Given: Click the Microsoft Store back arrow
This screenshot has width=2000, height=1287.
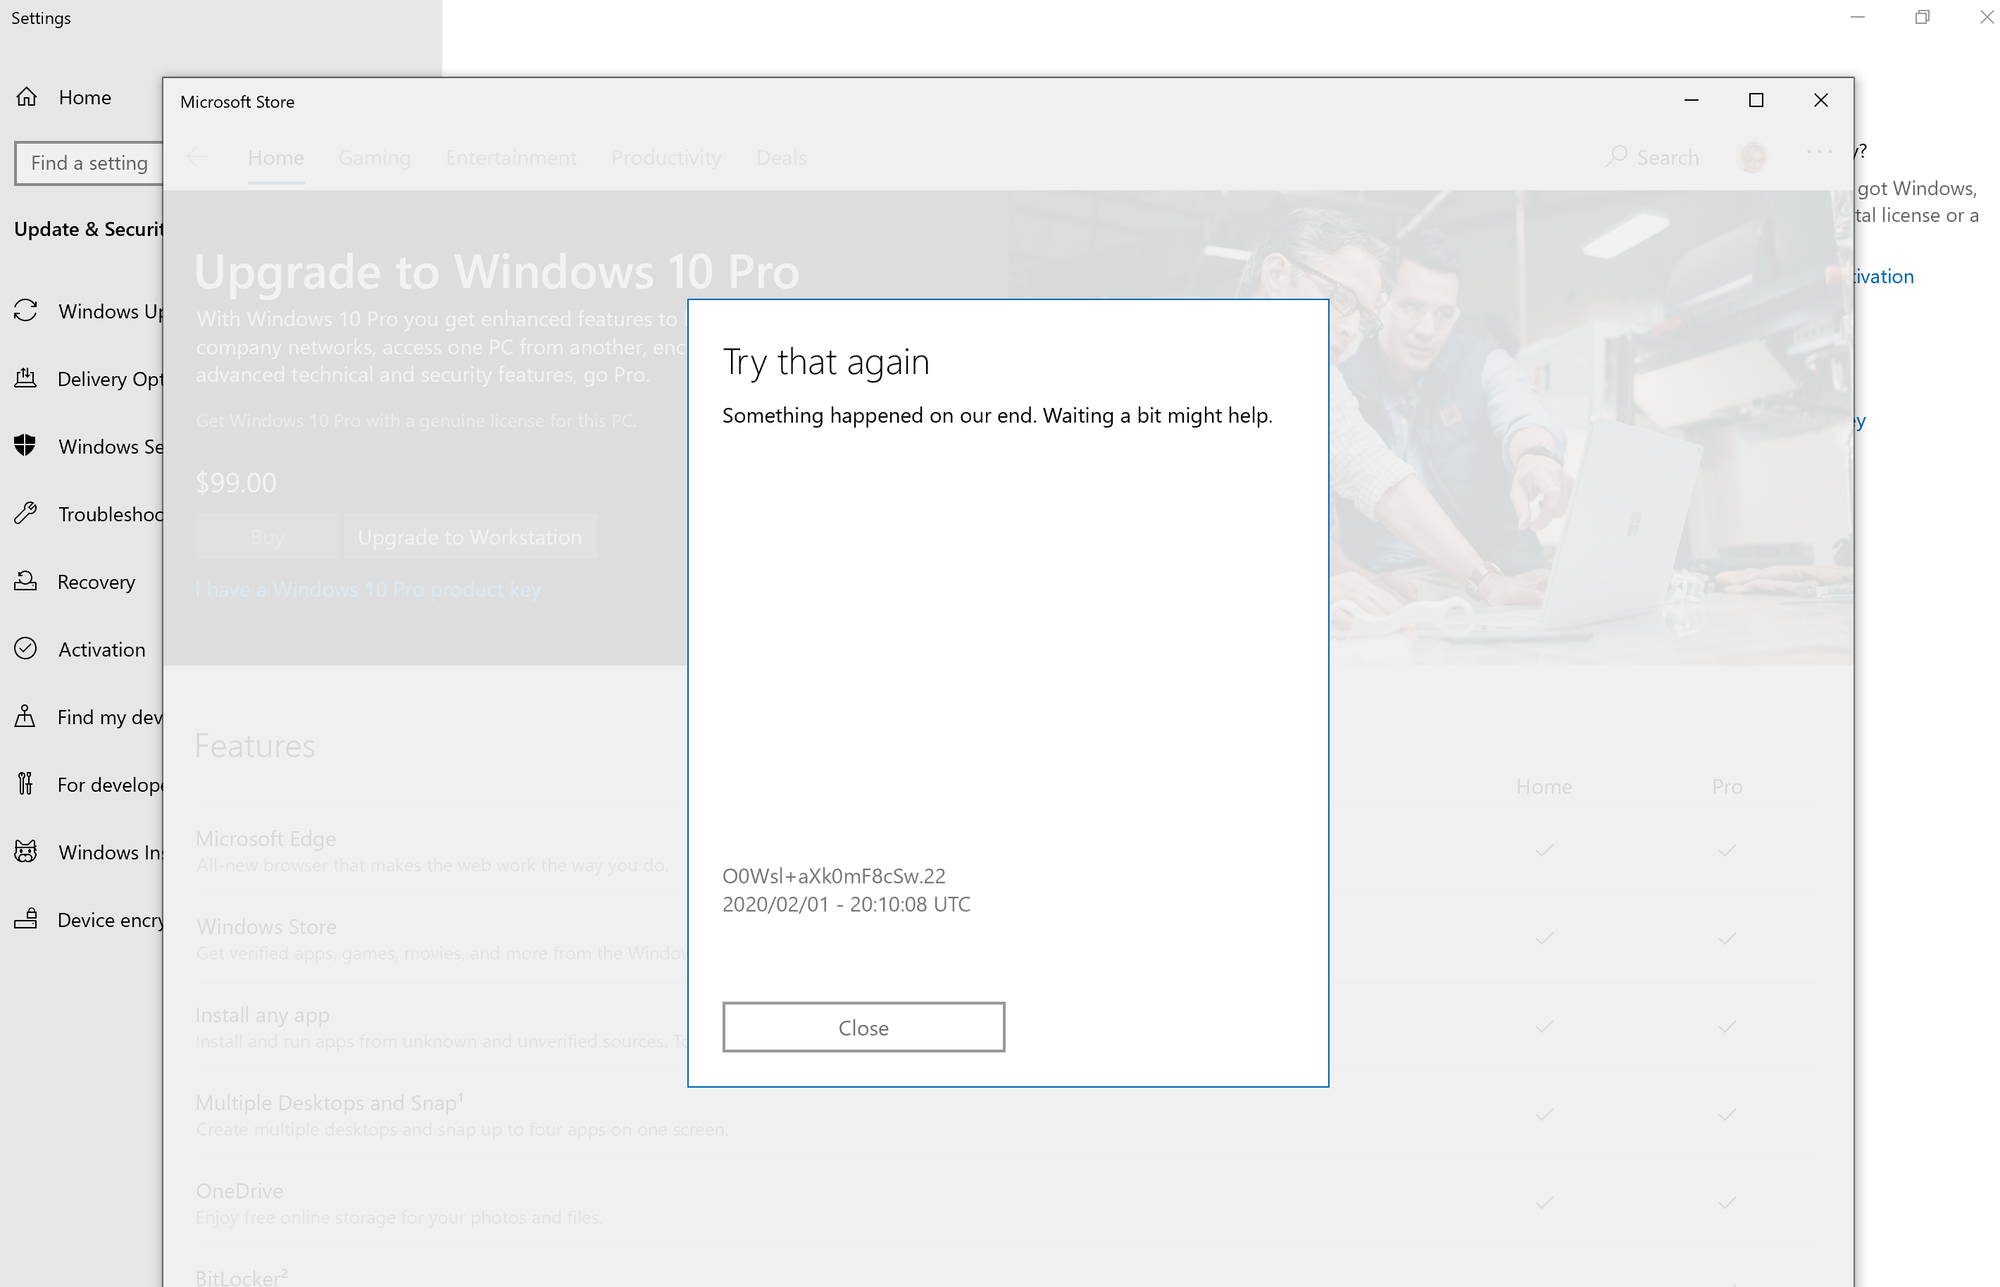Looking at the screenshot, I should (x=197, y=157).
